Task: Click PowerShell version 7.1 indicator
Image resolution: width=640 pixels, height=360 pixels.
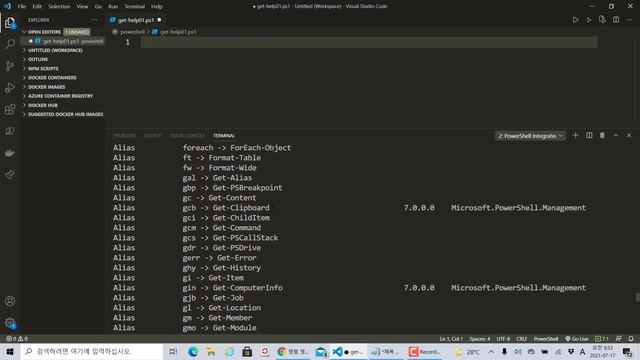Action: pyautogui.click(x=602, y=339)
